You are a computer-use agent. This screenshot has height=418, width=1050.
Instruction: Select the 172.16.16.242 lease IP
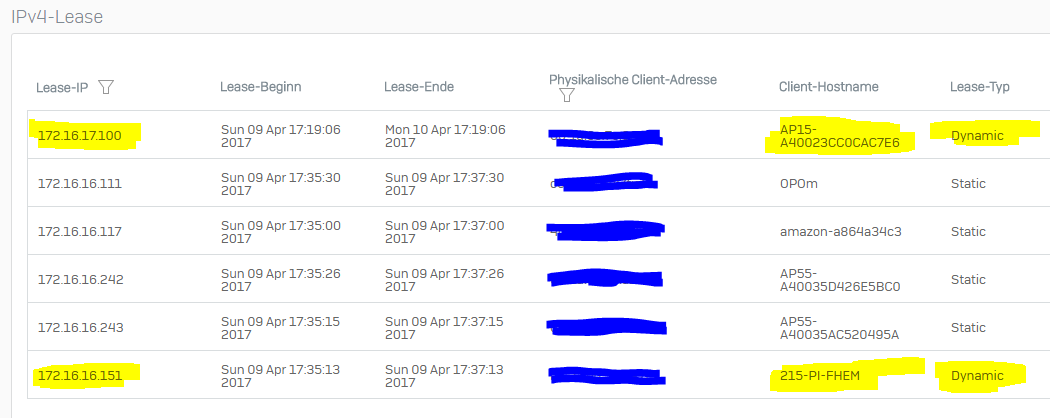(x=80, y=280)
